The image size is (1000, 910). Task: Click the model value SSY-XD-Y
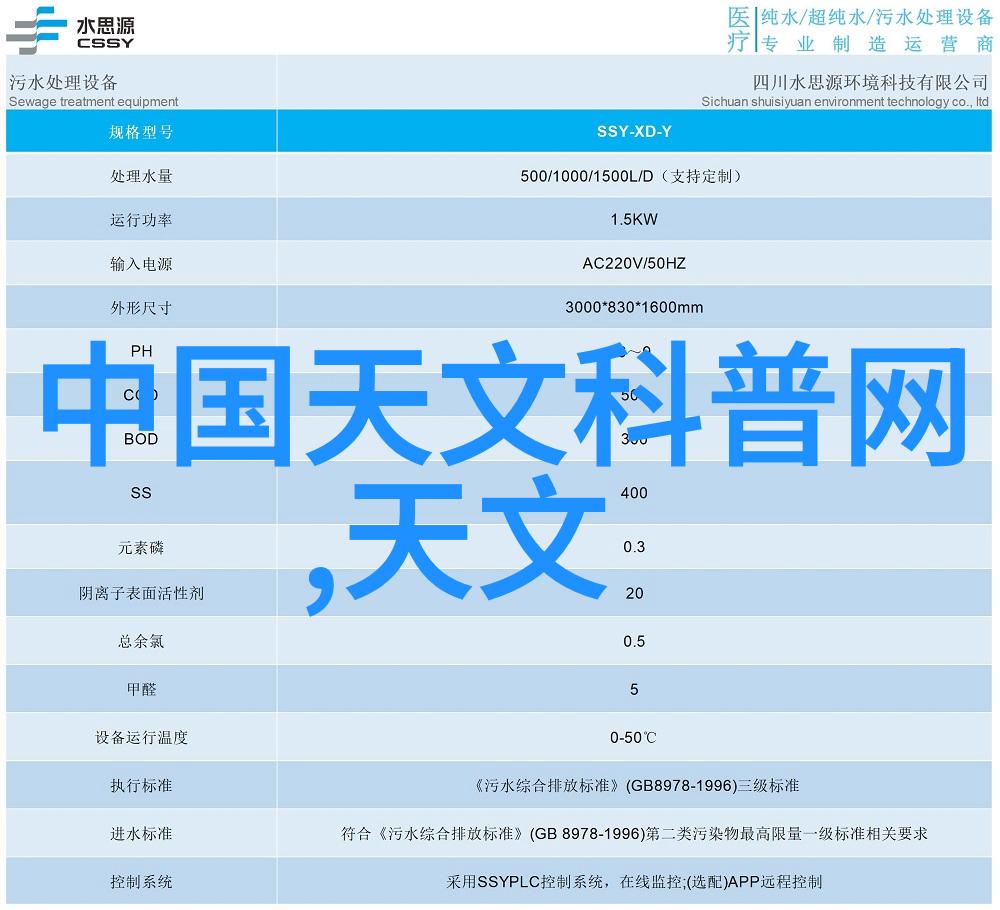(x=634, y=131)
